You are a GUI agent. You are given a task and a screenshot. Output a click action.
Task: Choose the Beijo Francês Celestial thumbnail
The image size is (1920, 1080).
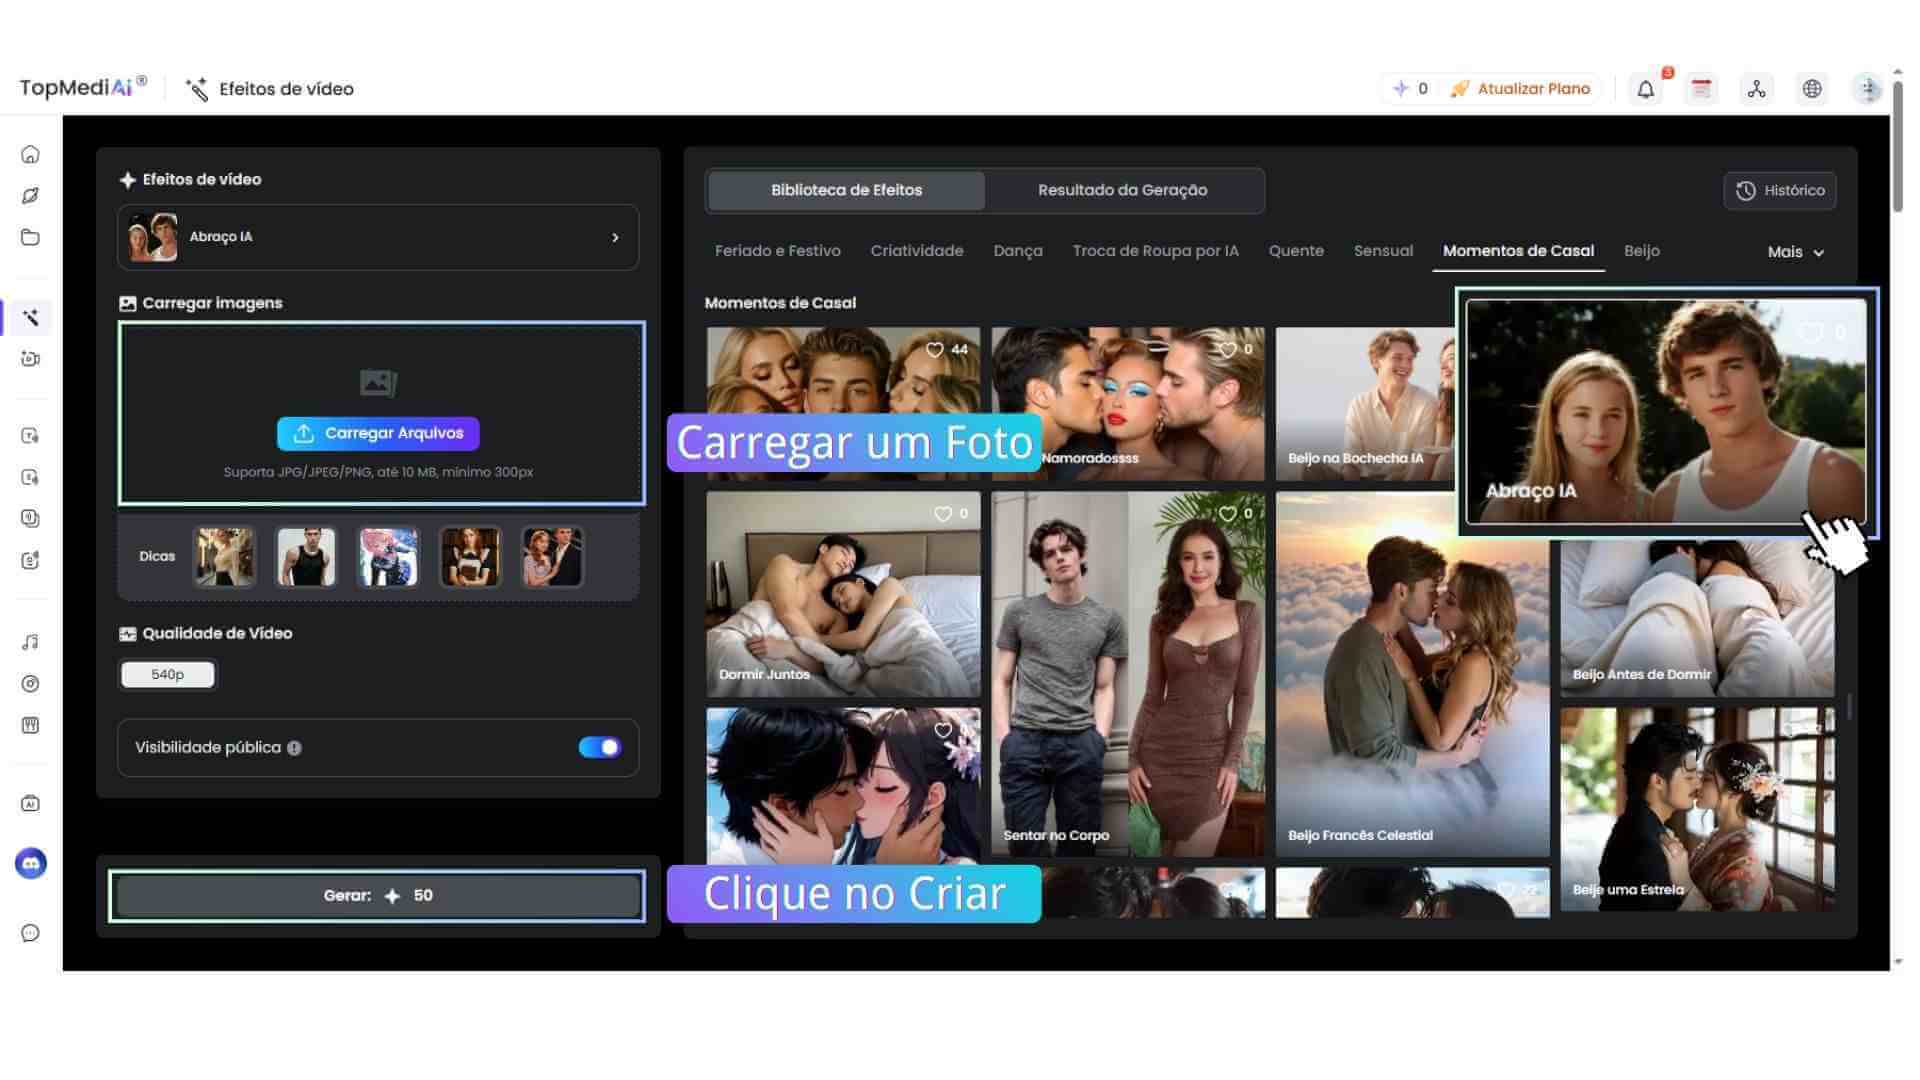[1411, 675]
